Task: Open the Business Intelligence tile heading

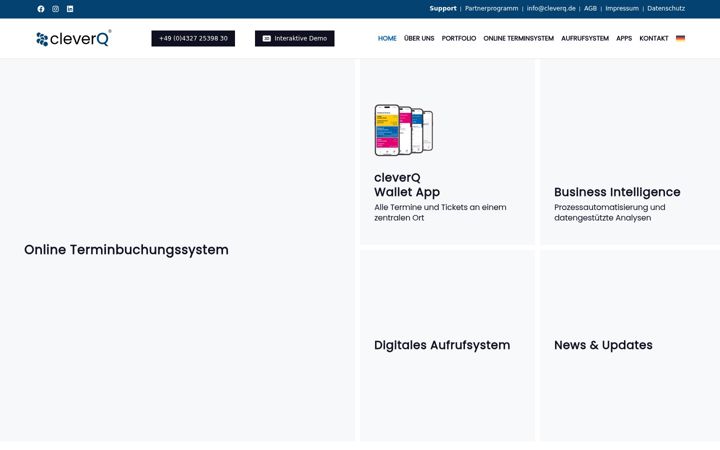Action: (617, 192)
